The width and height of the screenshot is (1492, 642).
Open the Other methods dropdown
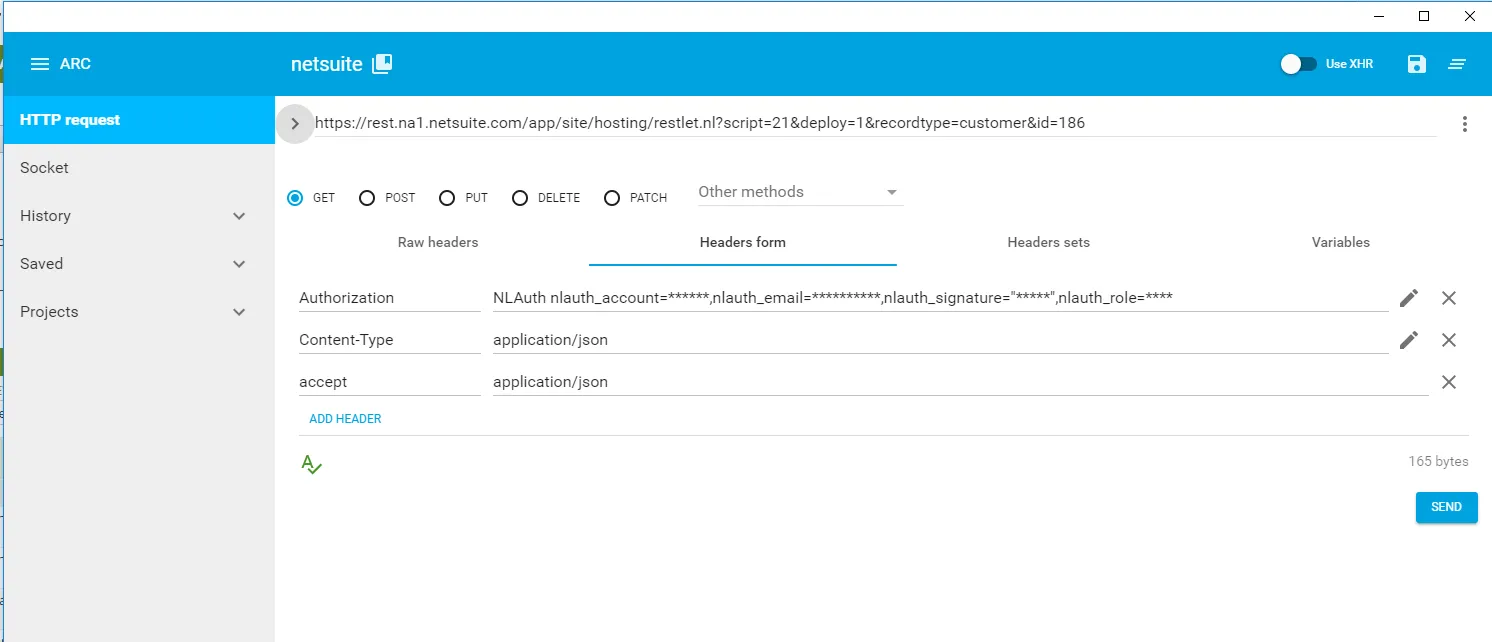pos(799,192)
